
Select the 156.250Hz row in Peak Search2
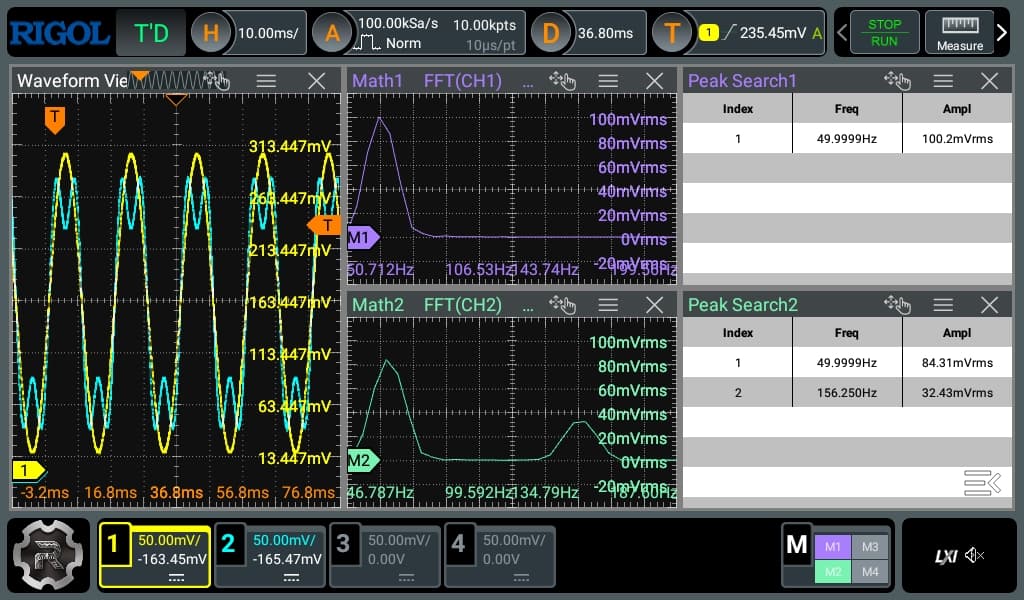click(x=847, y=392)
